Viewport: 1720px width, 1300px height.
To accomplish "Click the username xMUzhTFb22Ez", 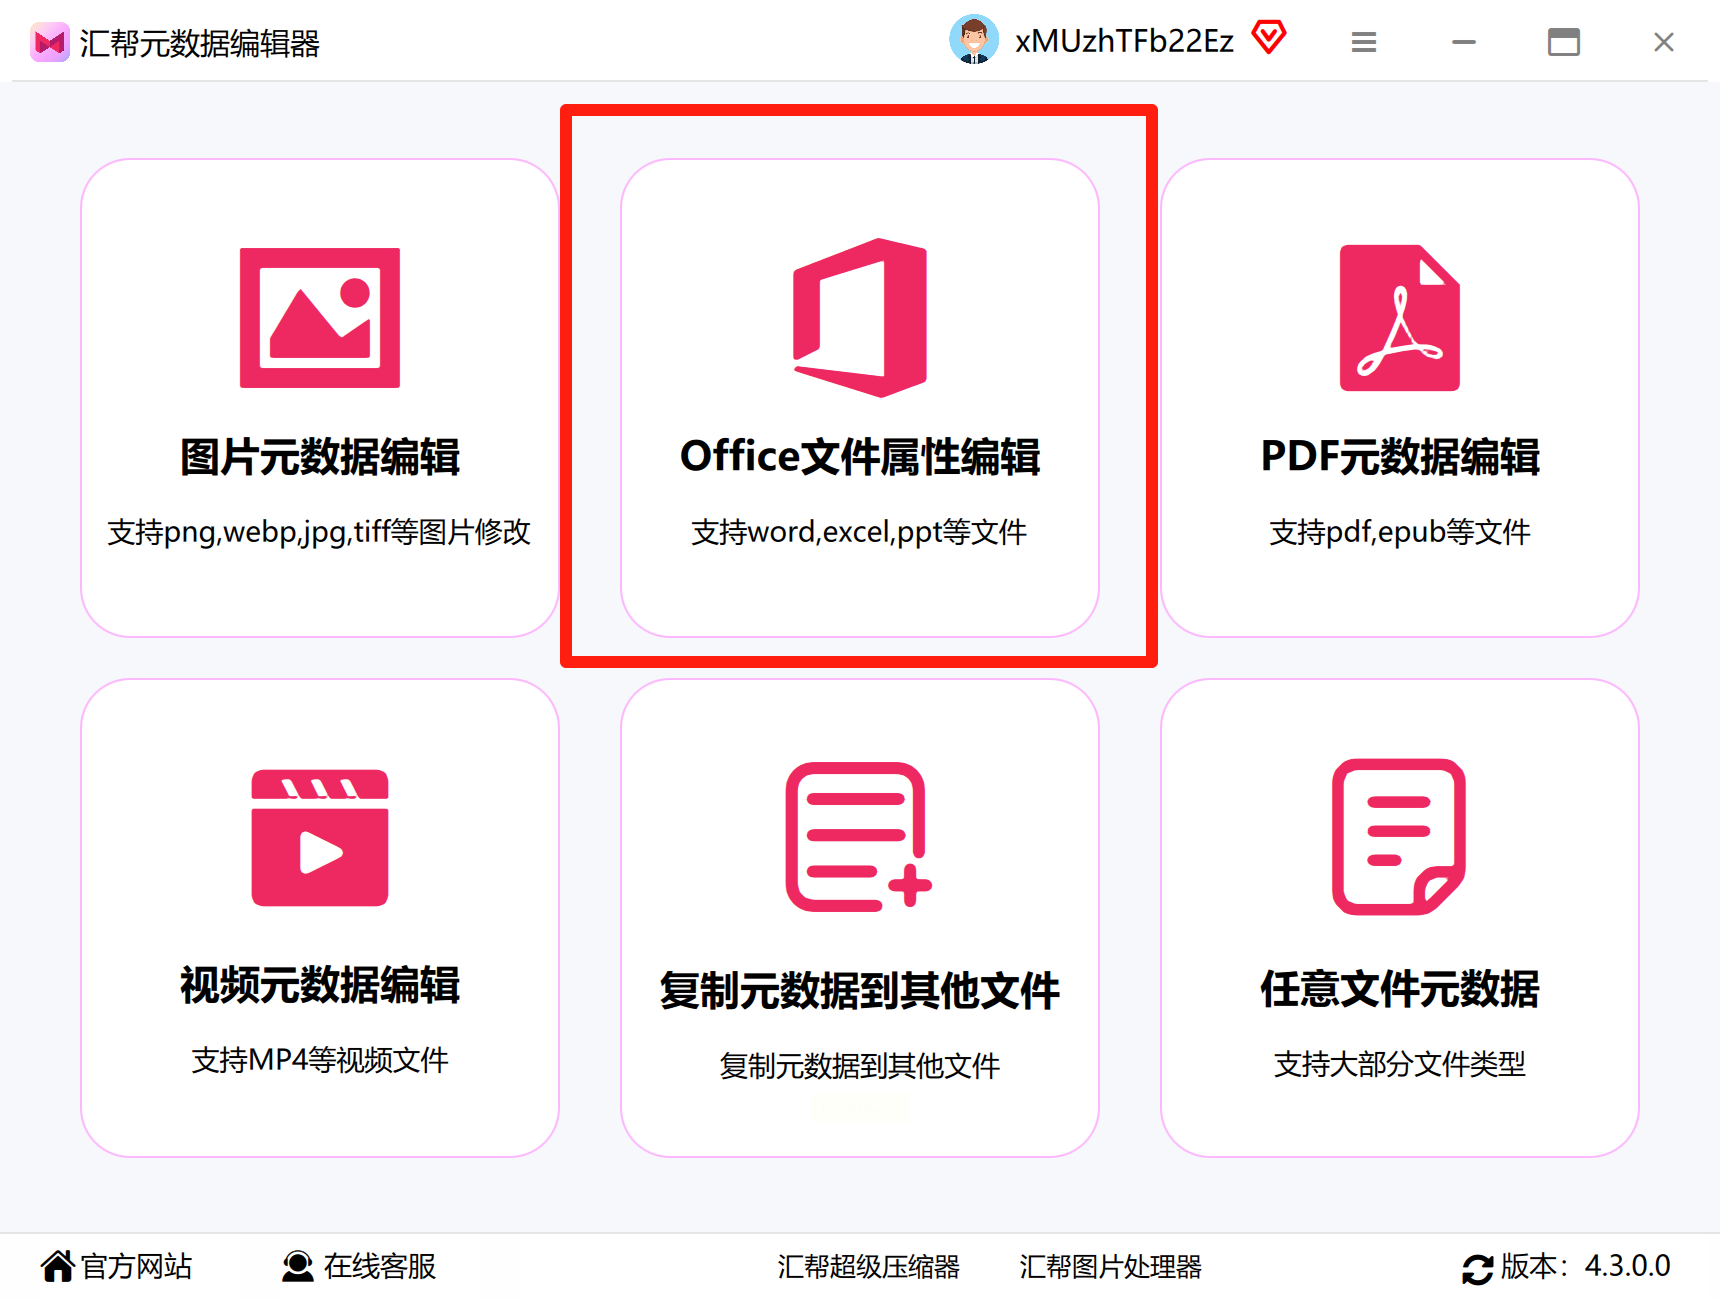I will [x=1124, y=41].
